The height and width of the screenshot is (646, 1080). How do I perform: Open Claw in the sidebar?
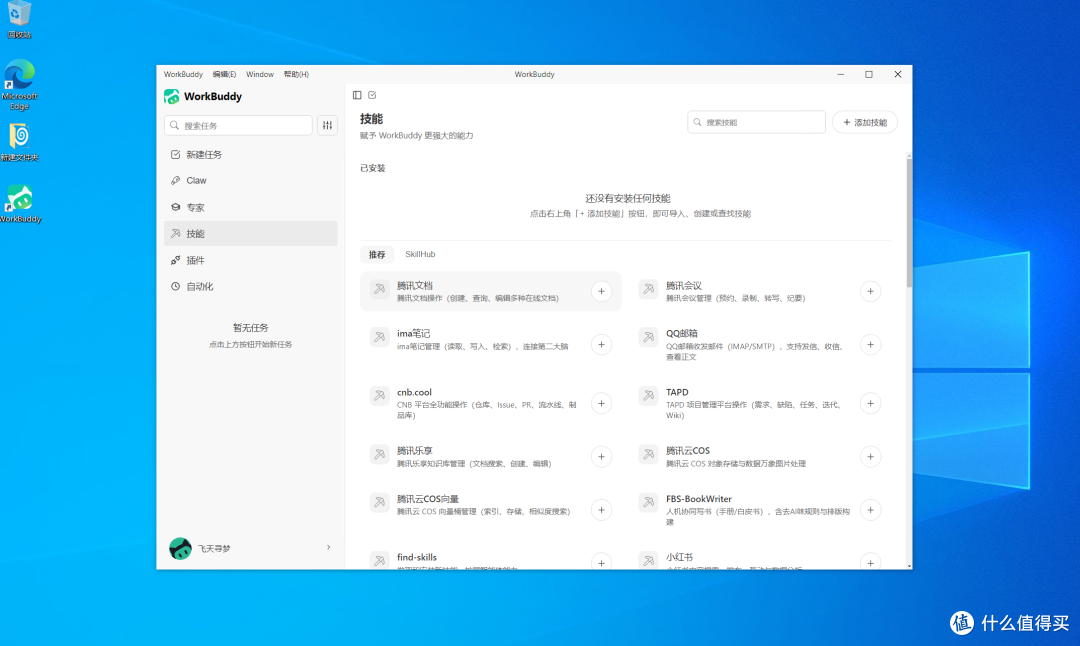click(x=251, y=180)
